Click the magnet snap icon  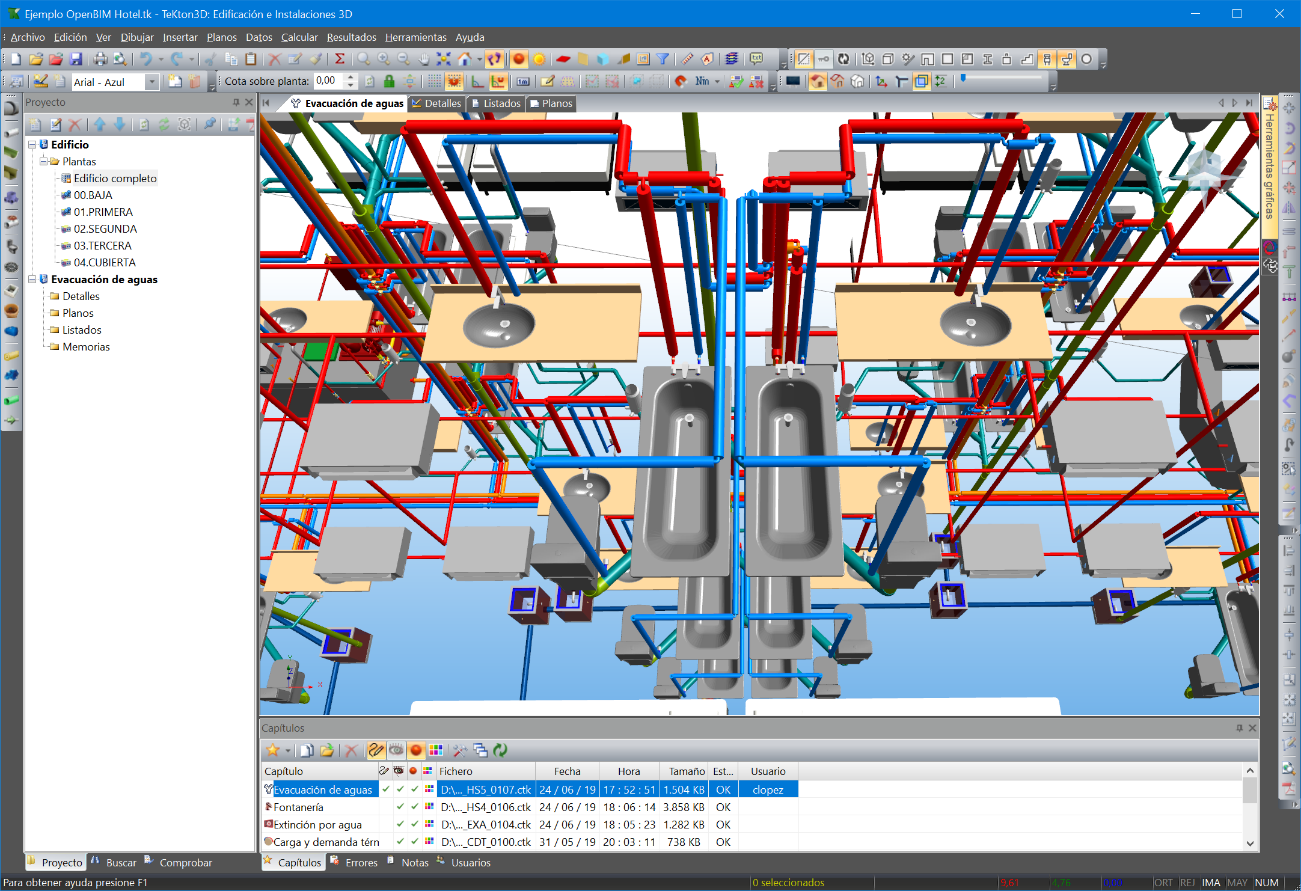coord(681,81)
